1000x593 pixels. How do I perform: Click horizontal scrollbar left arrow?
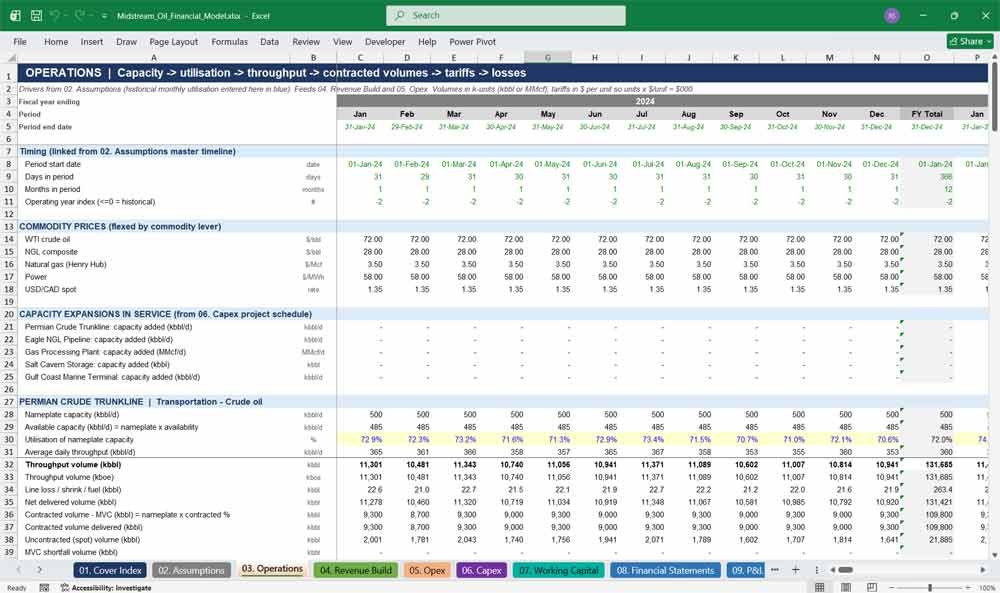[x=832, y=569]
